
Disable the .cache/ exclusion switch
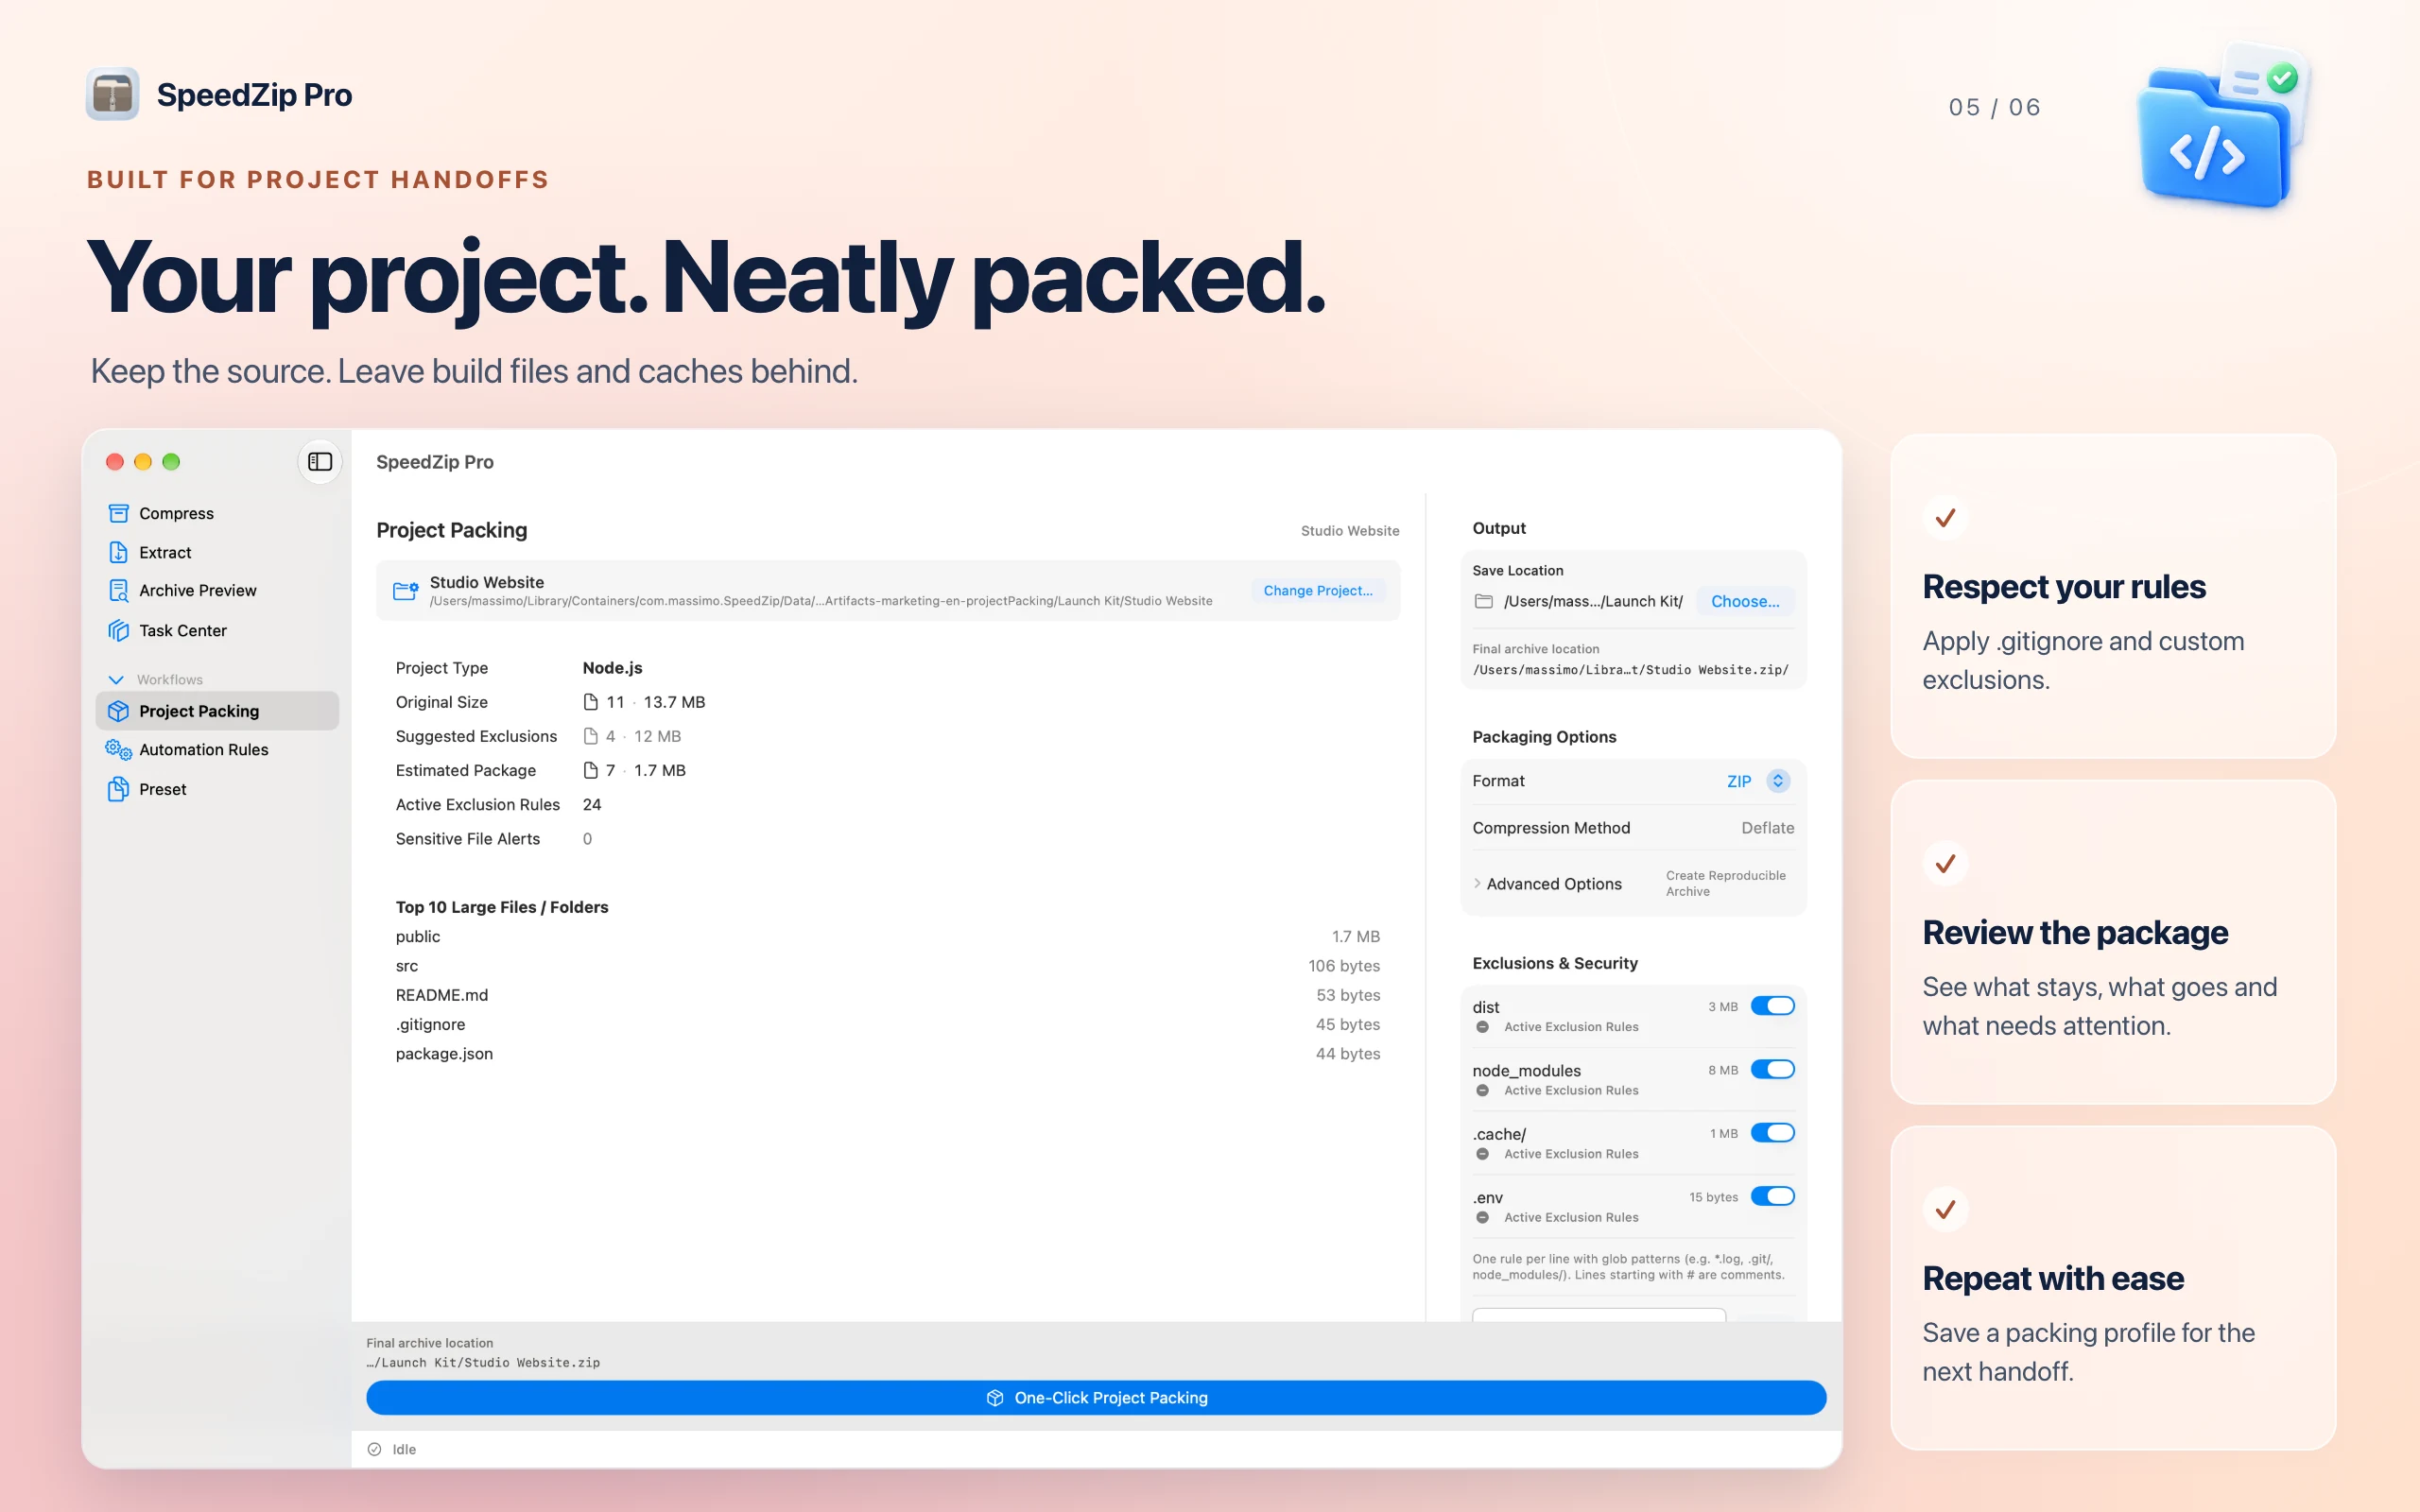point(1772,1133)
